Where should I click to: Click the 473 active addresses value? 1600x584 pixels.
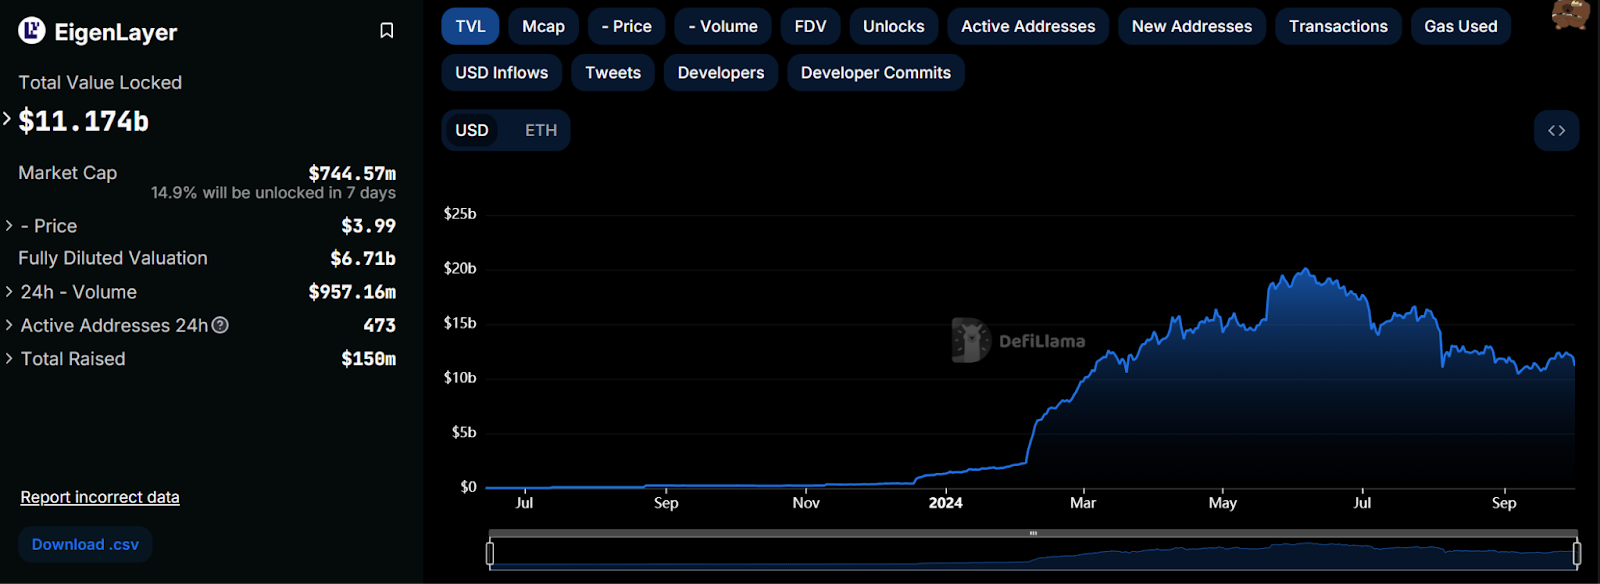tap(379, 325)
